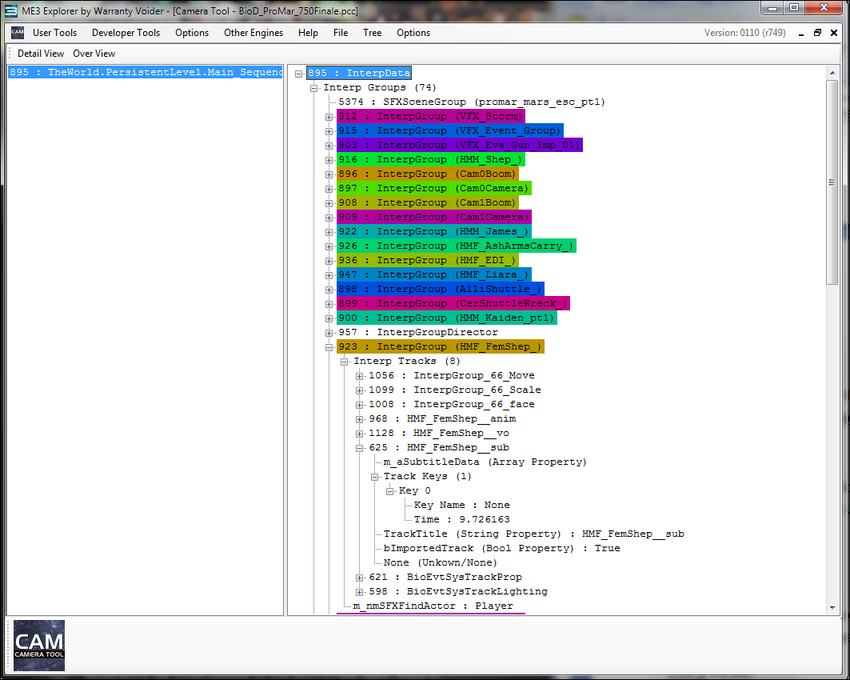Click the ME3 Explorer title bar icon
This screenshot has height=680, width=850.
10,9
